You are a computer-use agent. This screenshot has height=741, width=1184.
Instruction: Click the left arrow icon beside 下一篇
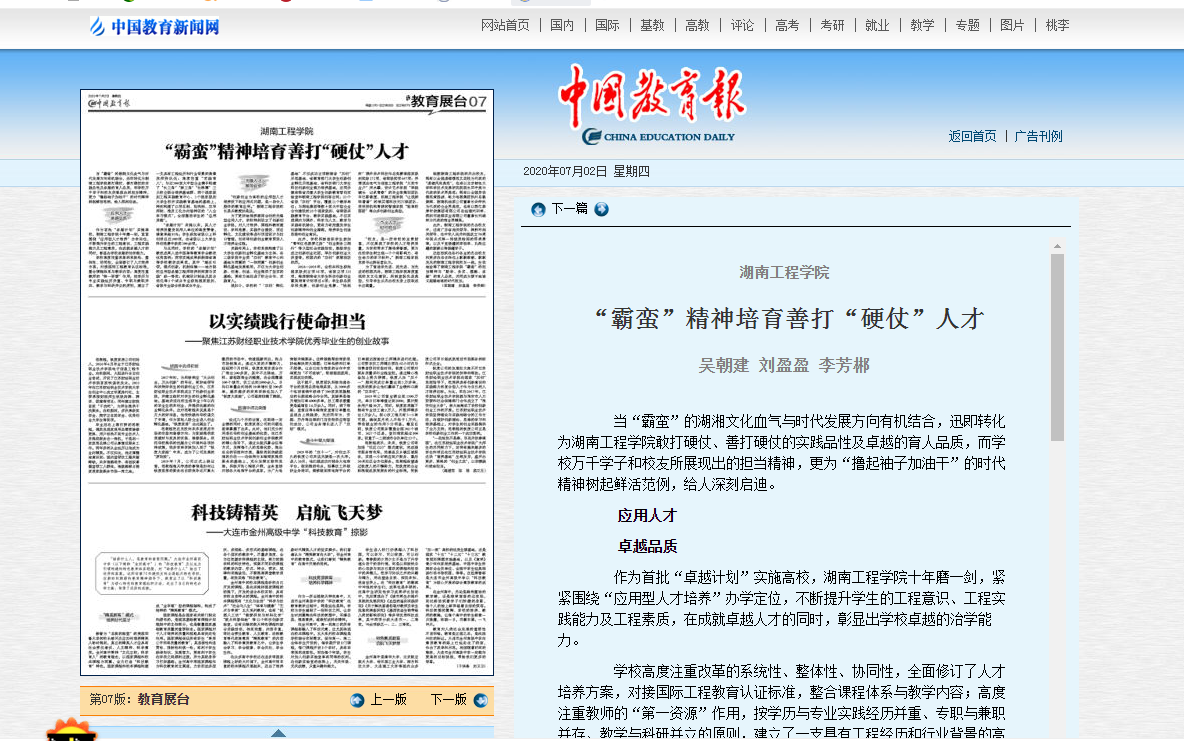538,209
